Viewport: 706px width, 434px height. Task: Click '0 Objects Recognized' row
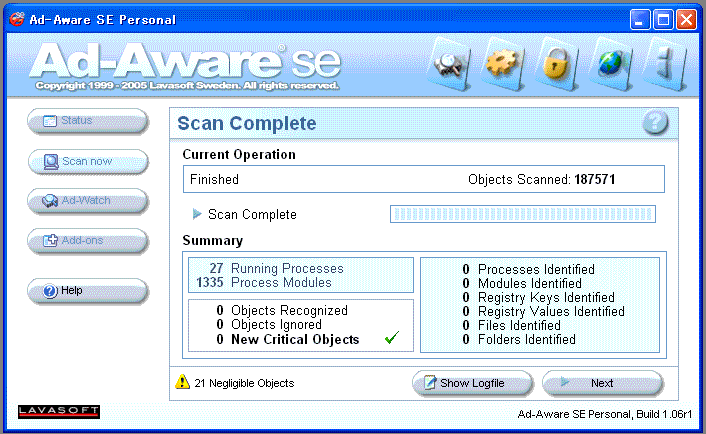click(x=282, y=310)
